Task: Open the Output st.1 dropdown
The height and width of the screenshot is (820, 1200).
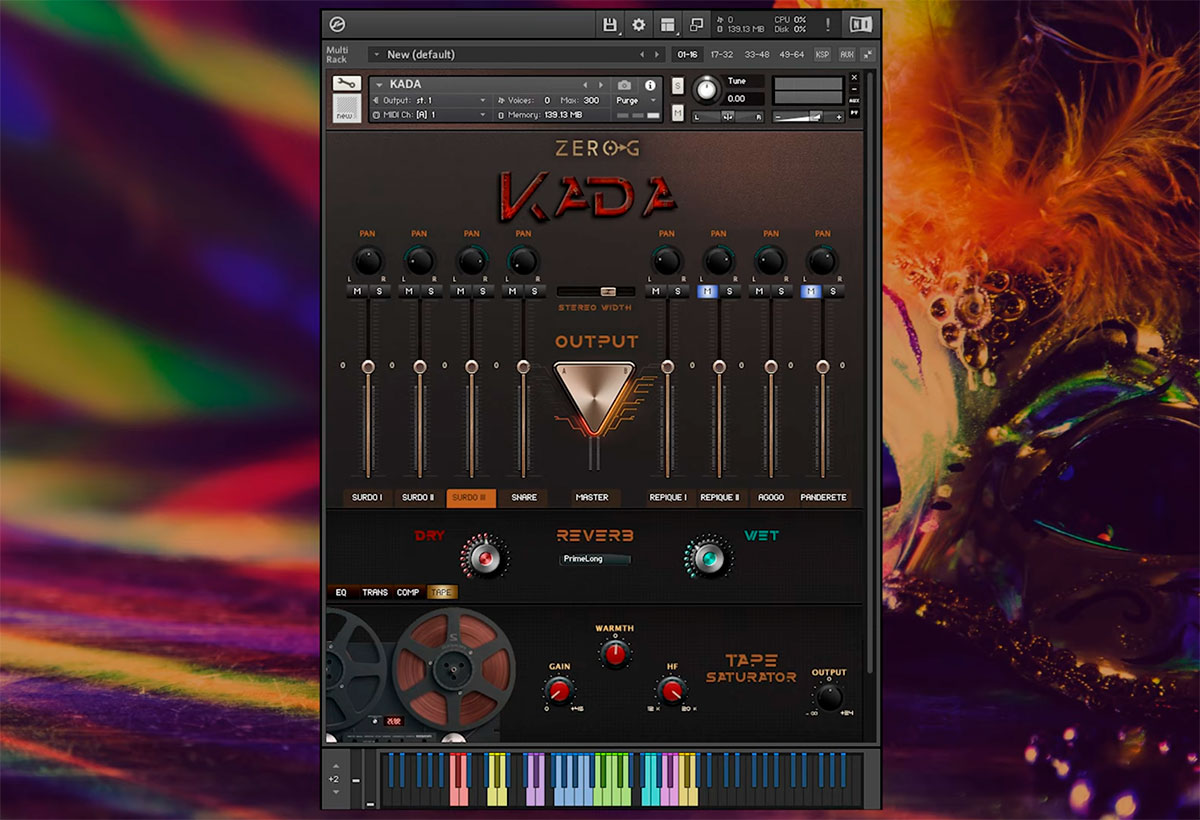Action: [x=430, y=100]
